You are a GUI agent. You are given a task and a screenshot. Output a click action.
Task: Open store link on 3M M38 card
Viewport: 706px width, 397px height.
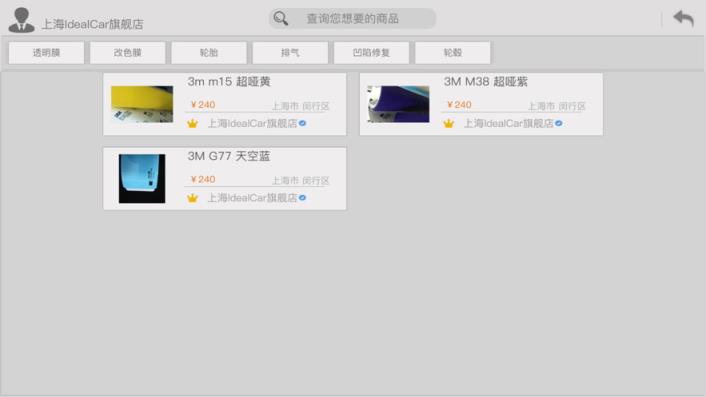tap(508, 123)
